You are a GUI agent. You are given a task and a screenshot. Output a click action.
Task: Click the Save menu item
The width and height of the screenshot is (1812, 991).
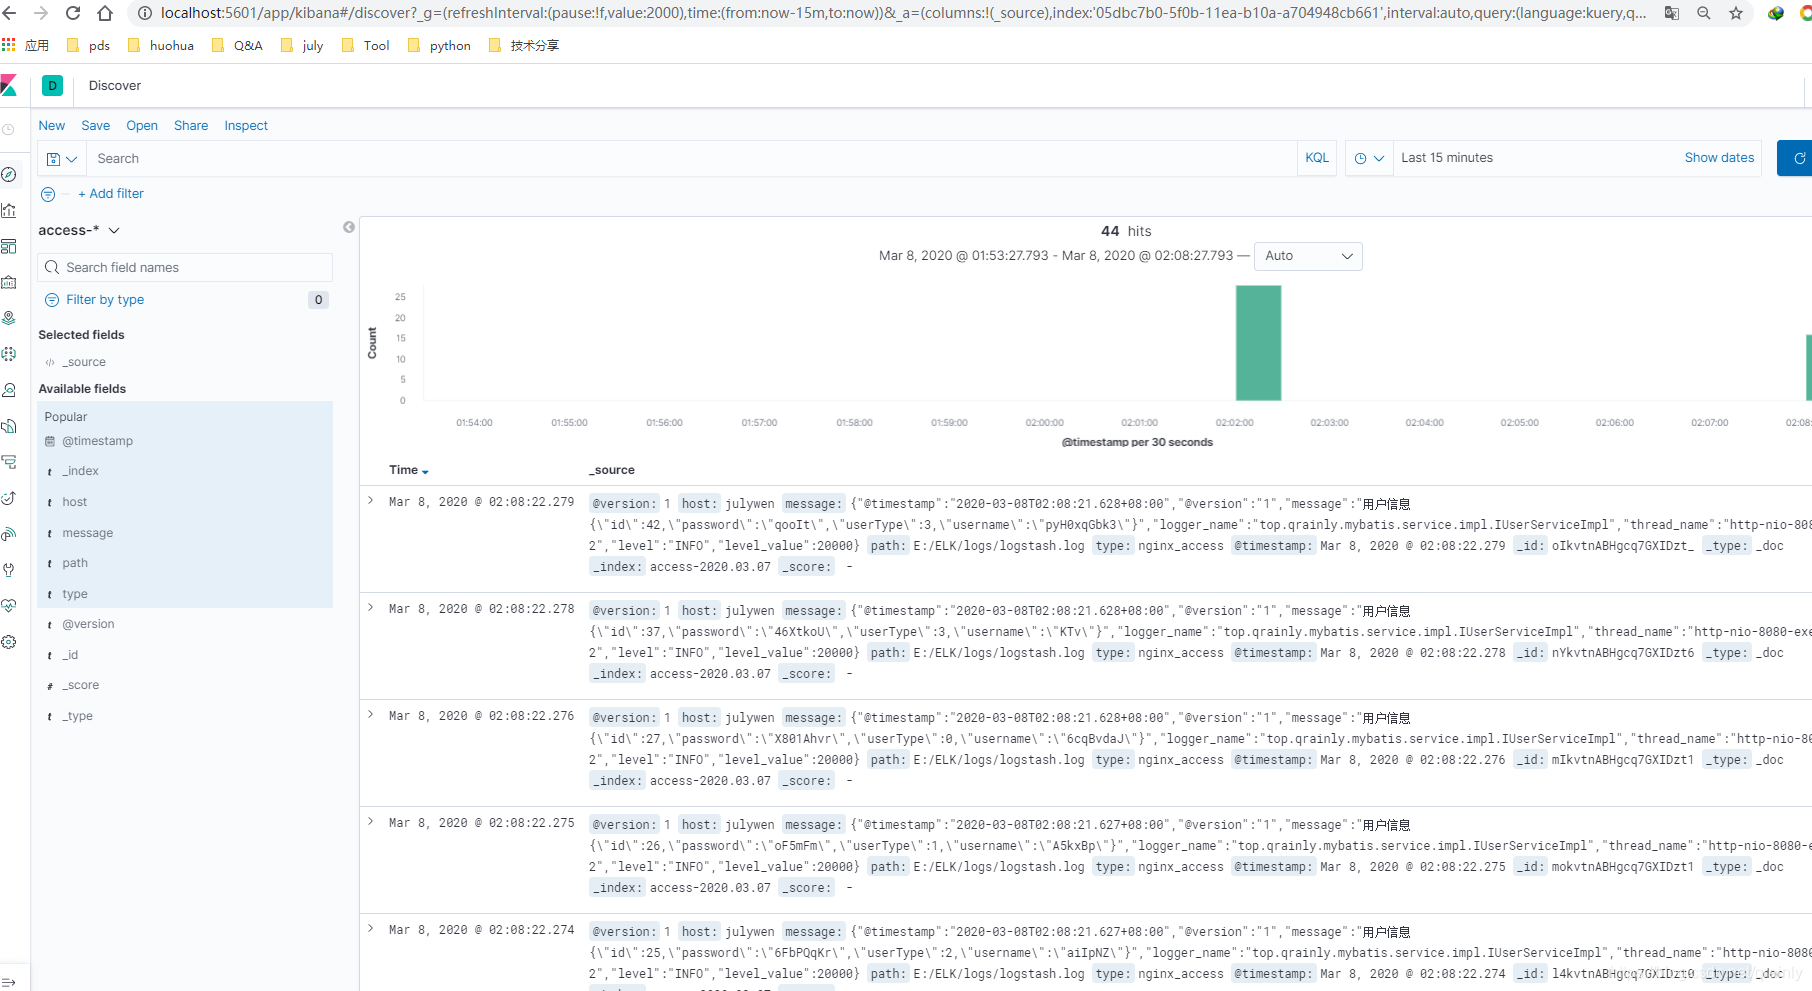tap(96, 126)
